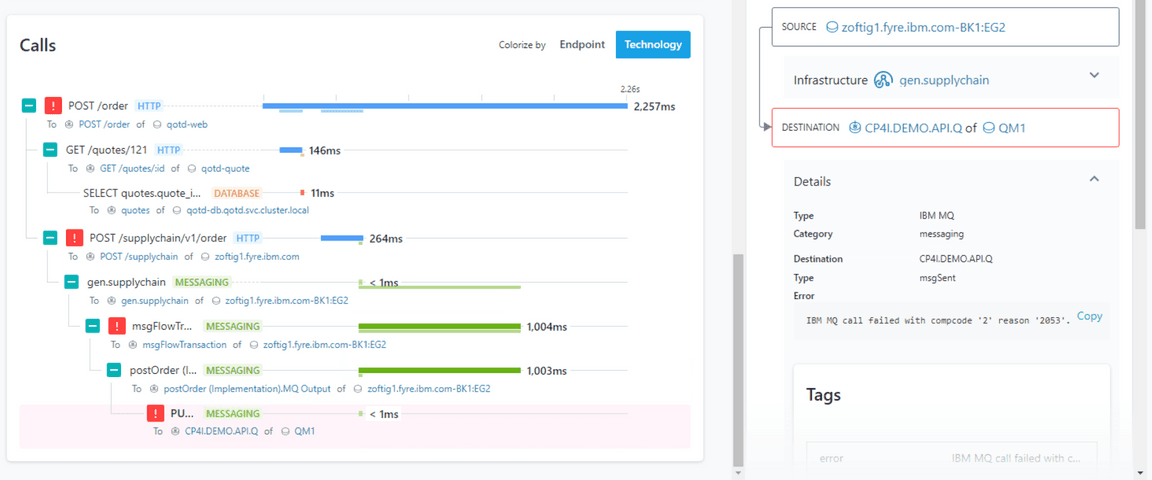
Task: Click the service icon beside zoftig1.fyre.ibm.com-BK1:EG2 source
Action: point(833,27)
